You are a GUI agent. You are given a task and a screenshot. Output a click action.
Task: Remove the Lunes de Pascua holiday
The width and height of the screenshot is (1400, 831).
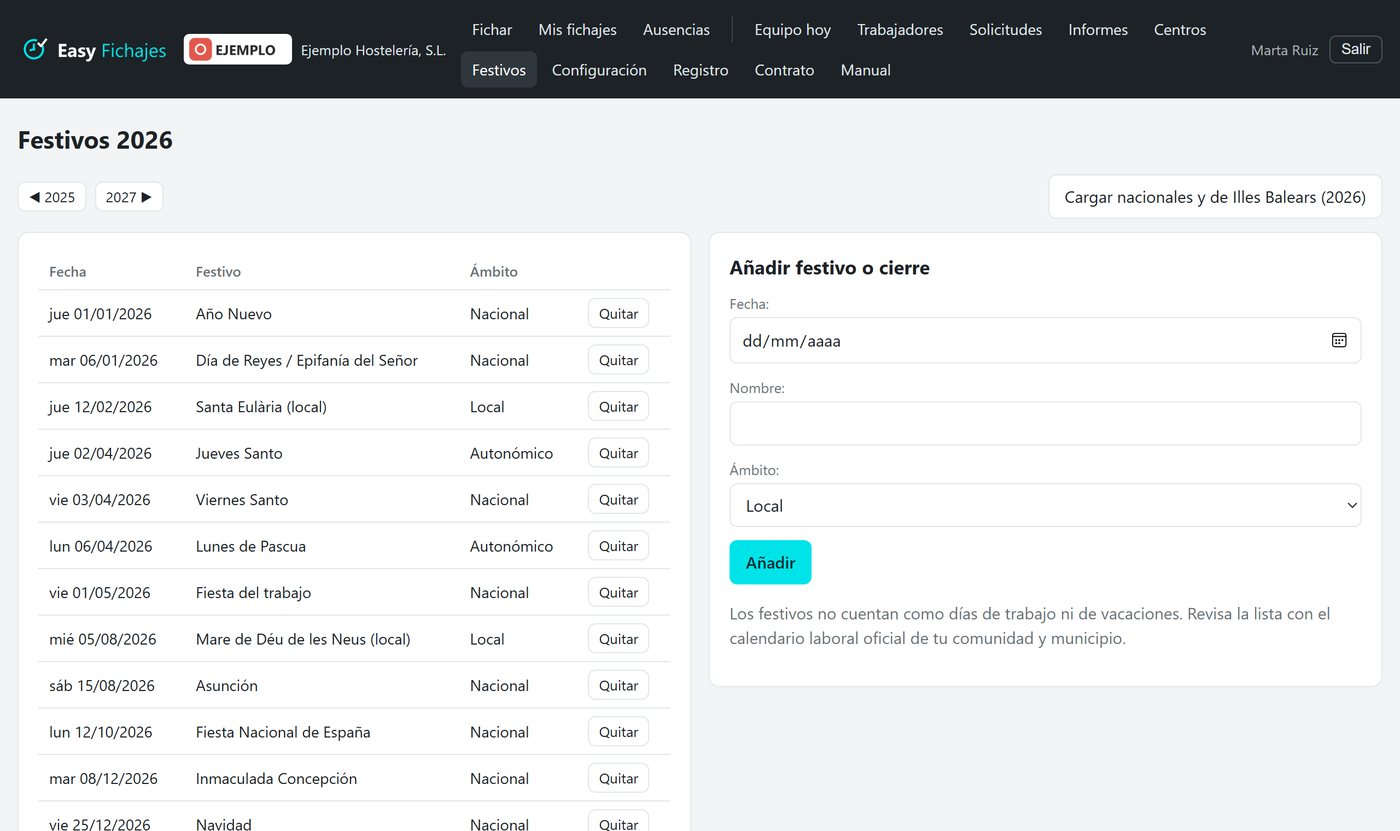[618, 546]
